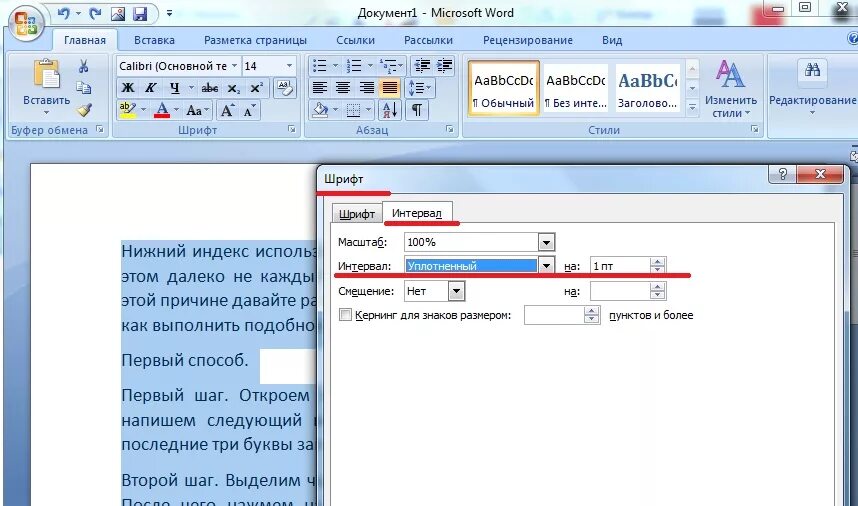Expand the Масштаб 100% dropdown

[546, 242]
